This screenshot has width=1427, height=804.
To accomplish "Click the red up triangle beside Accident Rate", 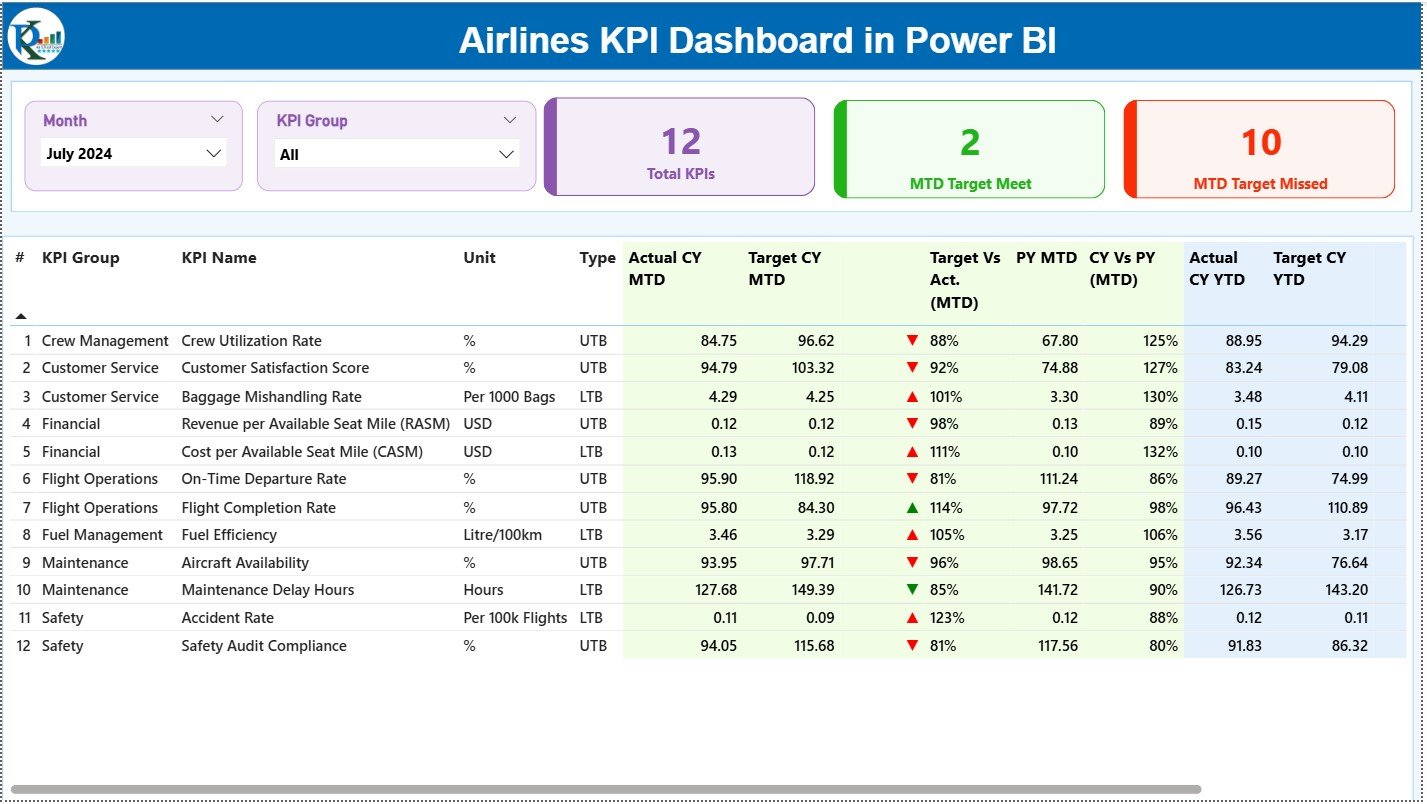I will pos(912,617).
